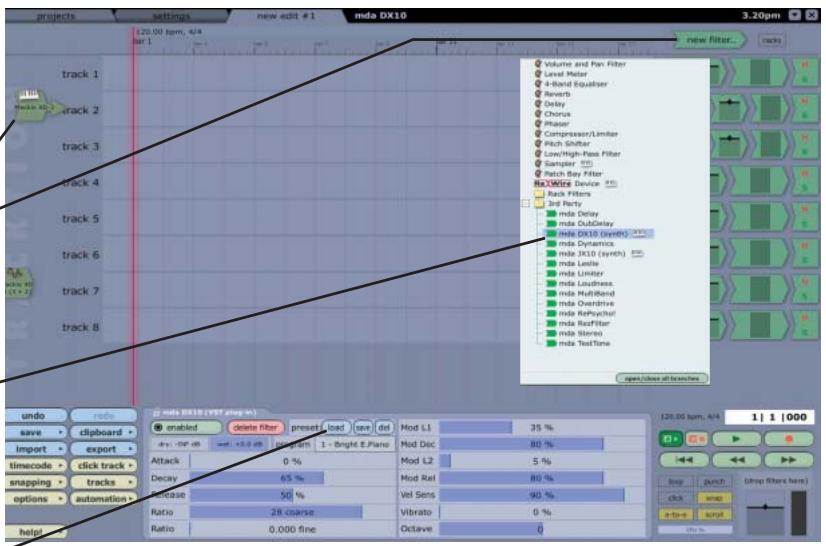Open the import menu
The height and width of the screenshot is (546, 826).
[35, 449]
